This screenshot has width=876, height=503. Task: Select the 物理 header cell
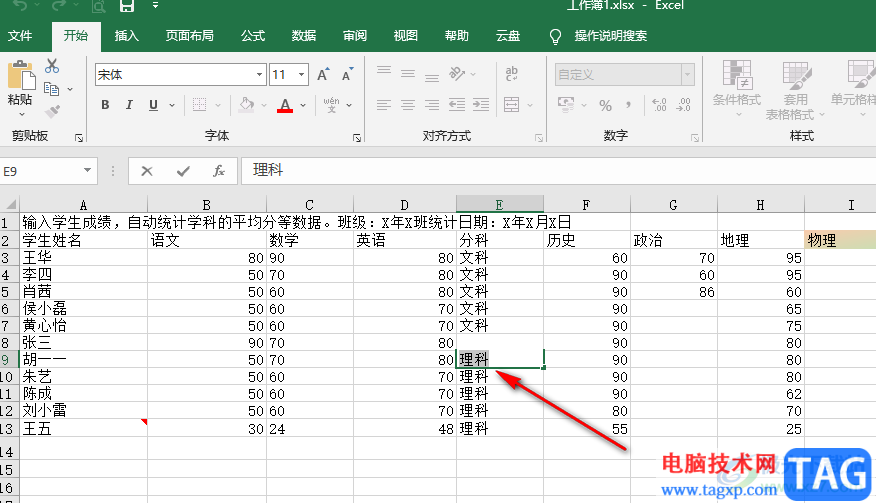pos(840,240)
